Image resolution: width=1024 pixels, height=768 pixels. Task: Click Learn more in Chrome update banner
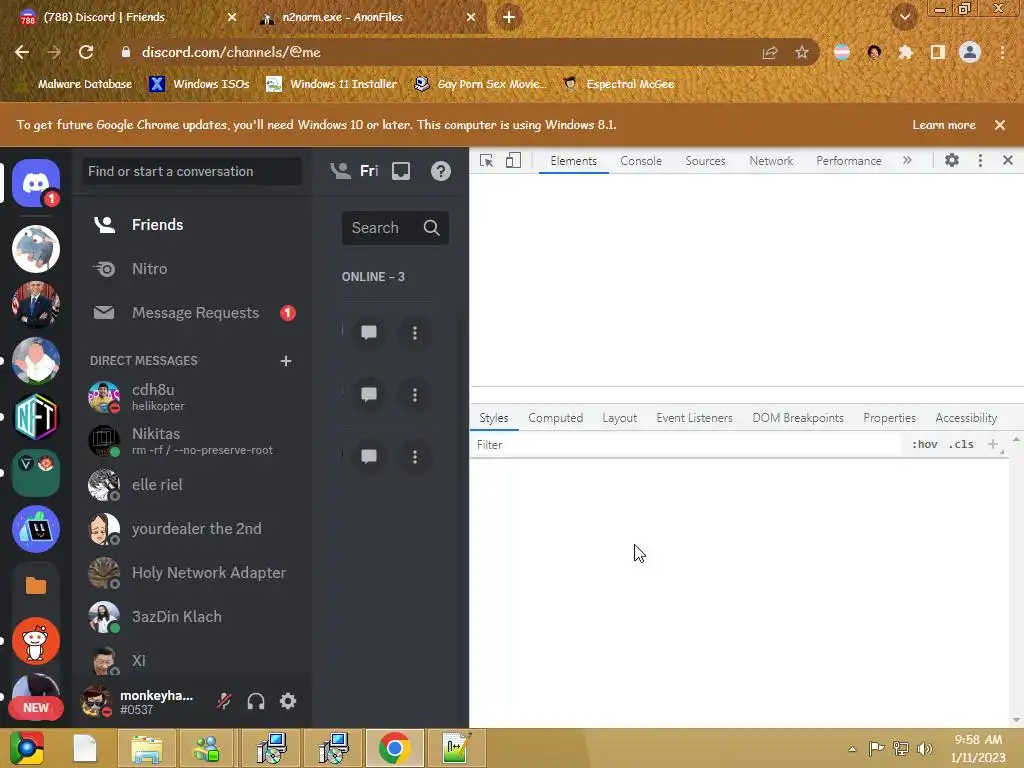(944, 125)
